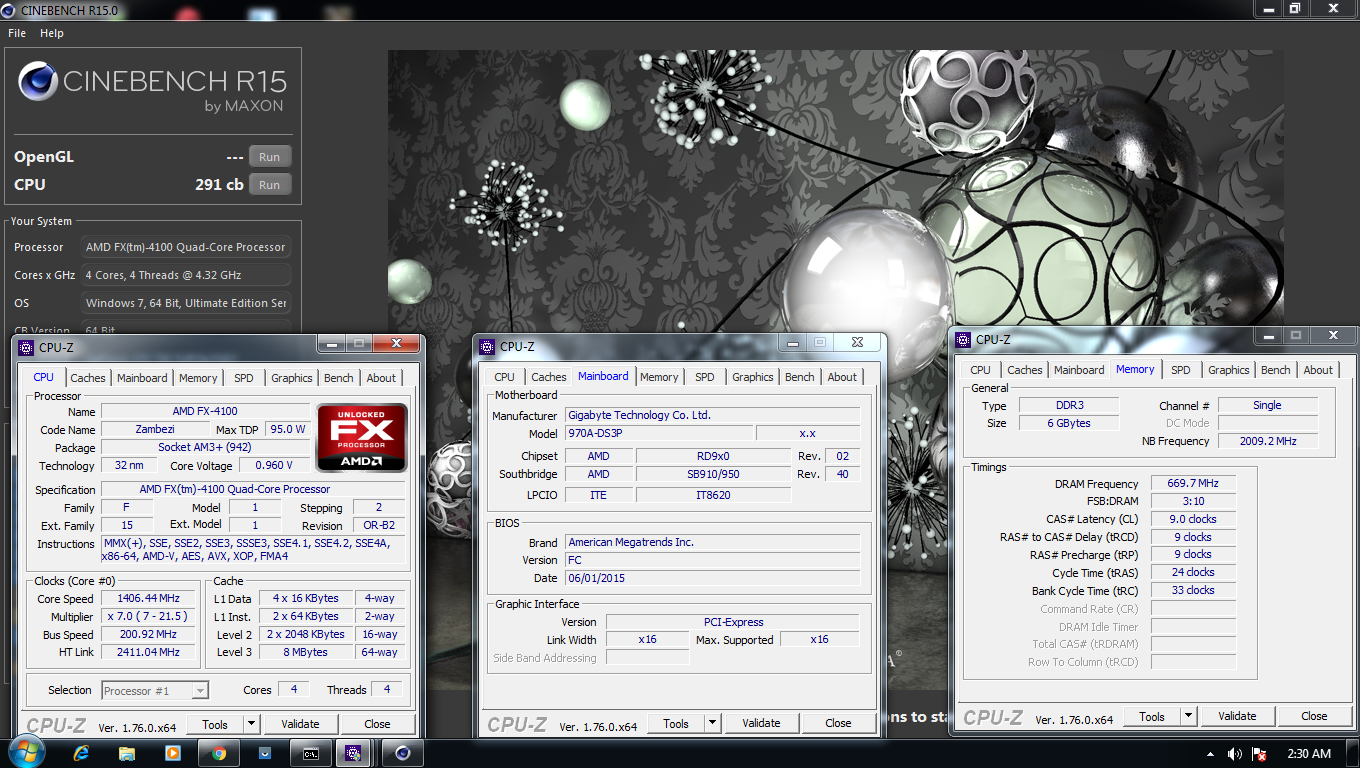
Task: Open the Processor #1 selection combo box
Action: coord(155,690)
